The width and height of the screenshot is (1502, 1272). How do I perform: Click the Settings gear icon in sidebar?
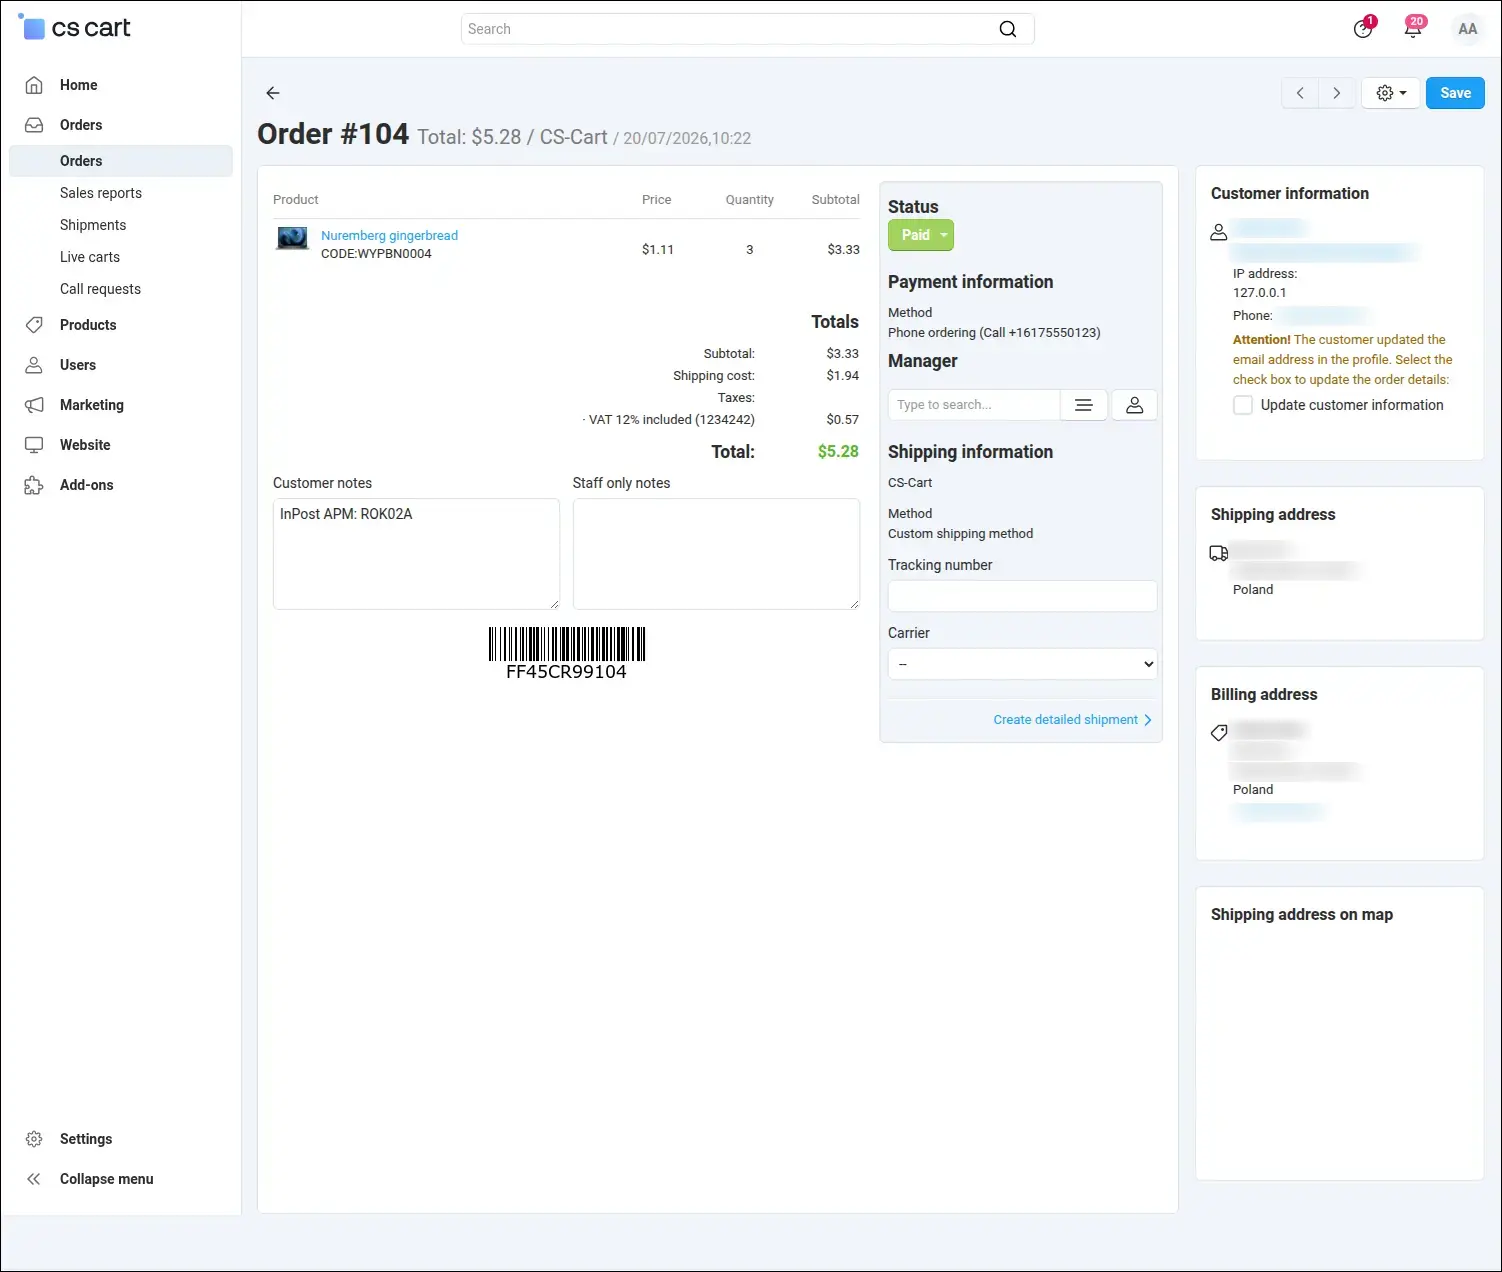click(x=34, y=1139)
